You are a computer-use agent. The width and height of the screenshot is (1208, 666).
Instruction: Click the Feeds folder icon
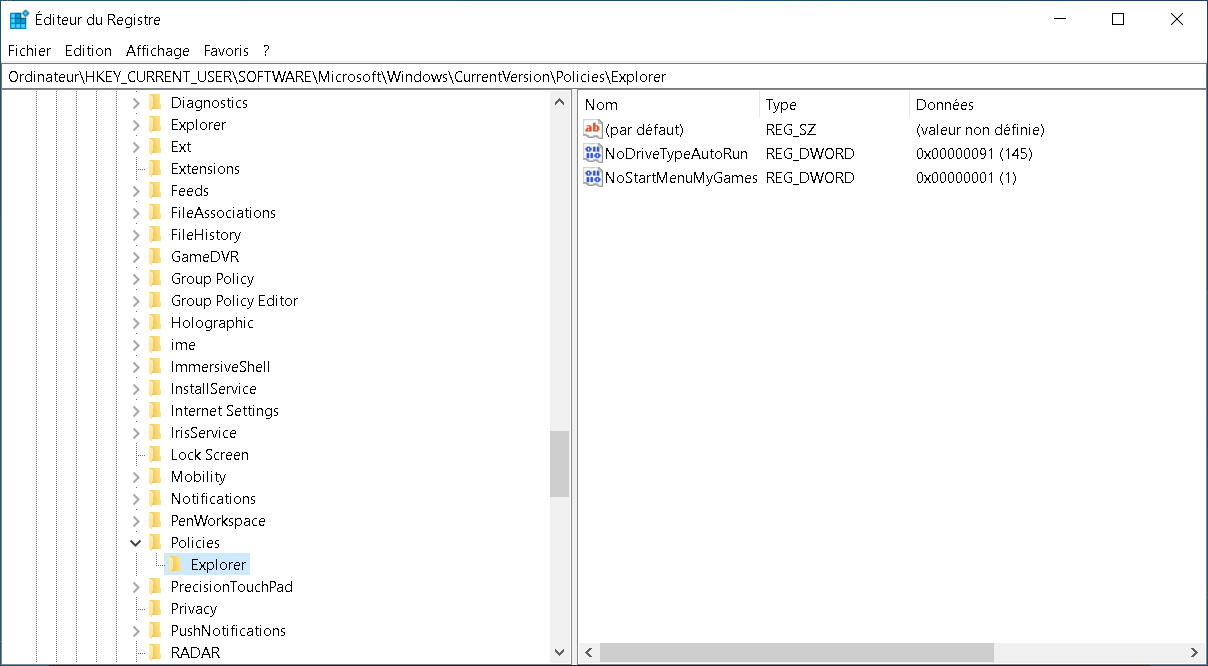click(x=155, y=191)
